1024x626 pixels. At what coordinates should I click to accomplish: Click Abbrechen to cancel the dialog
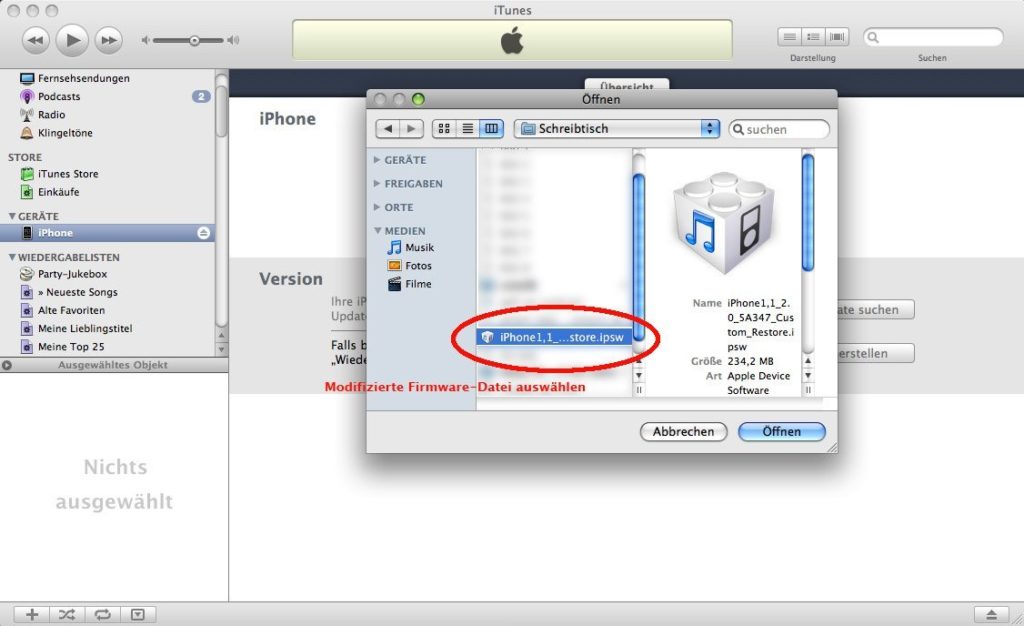coord(683,431)
